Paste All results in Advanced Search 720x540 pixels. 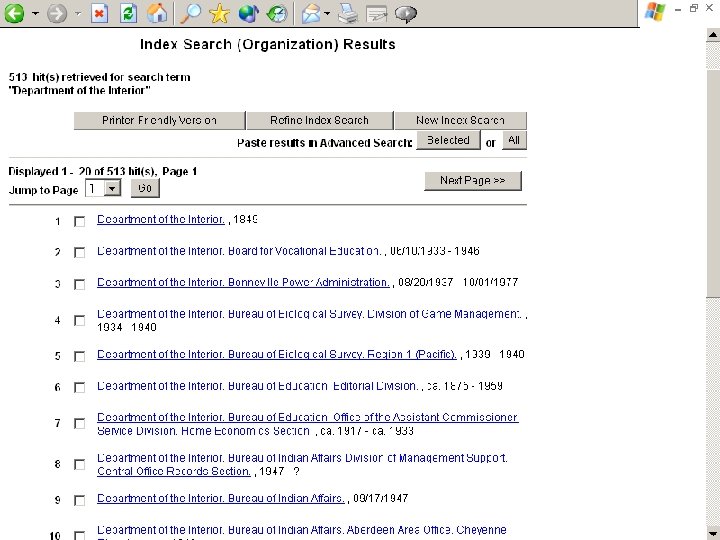point(514,140)
